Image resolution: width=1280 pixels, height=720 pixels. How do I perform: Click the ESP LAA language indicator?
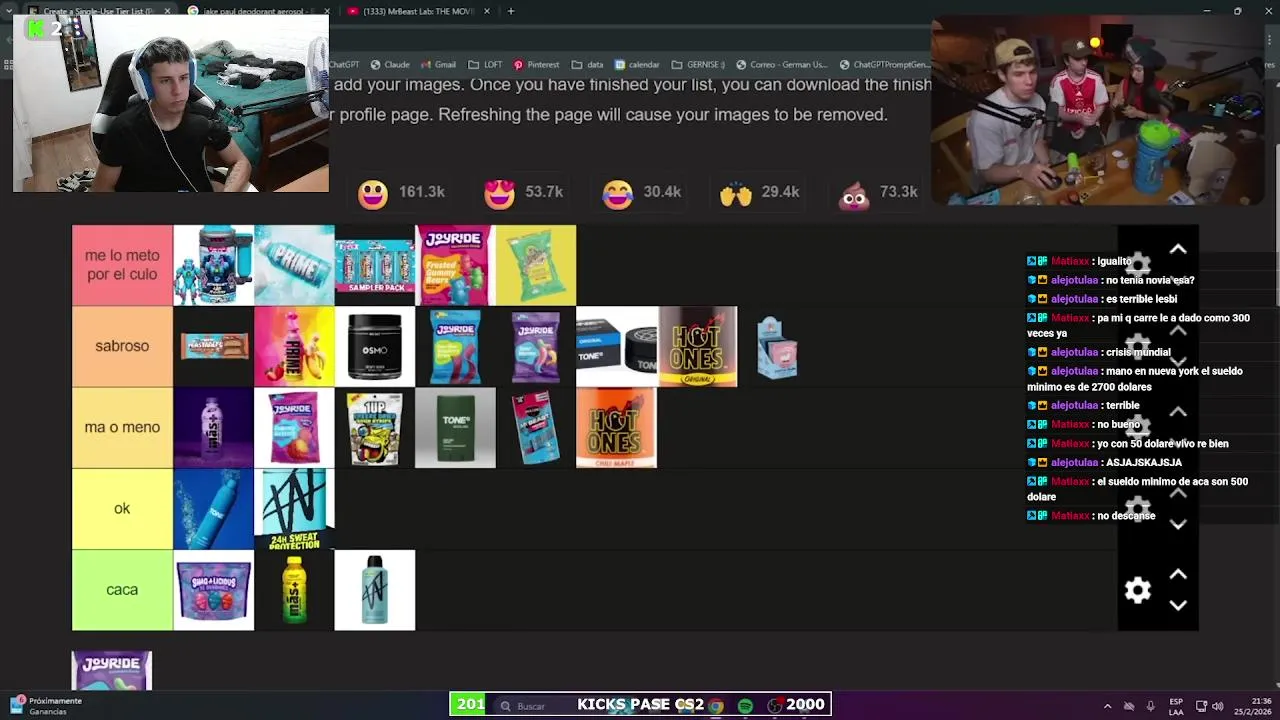pos(1176,706)
